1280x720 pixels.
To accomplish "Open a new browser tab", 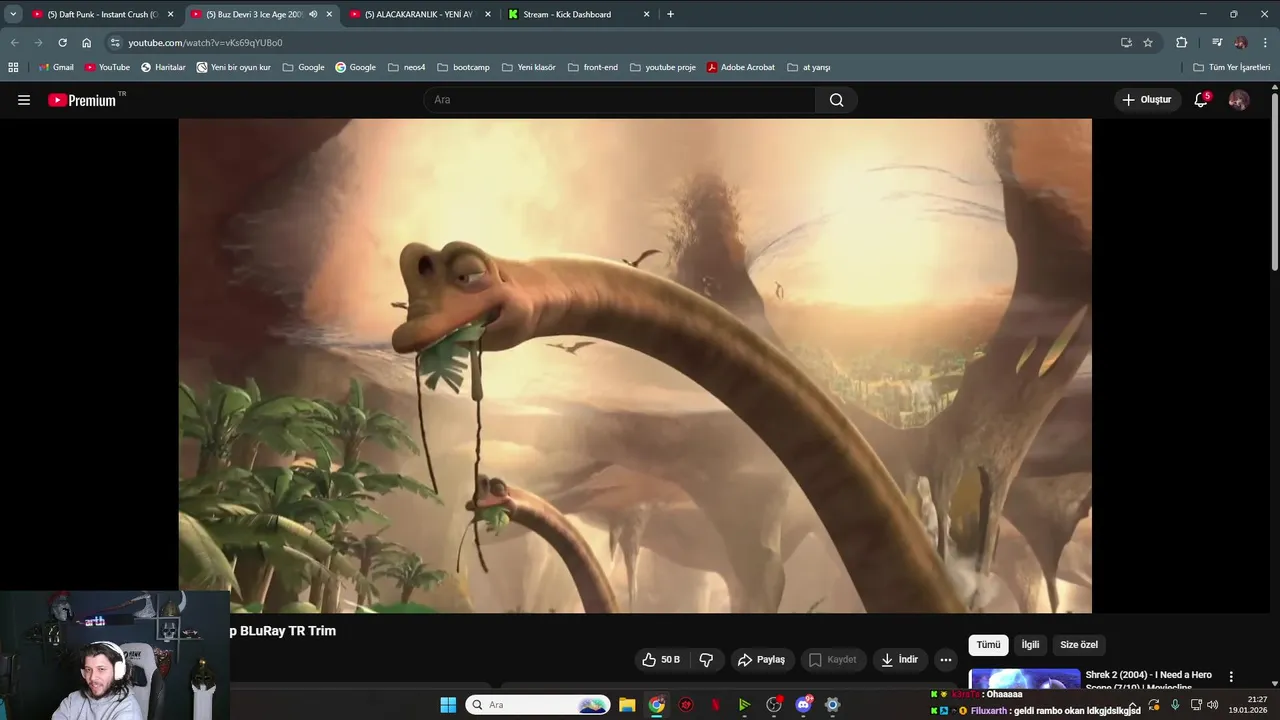I will click(x=670, y=14).
